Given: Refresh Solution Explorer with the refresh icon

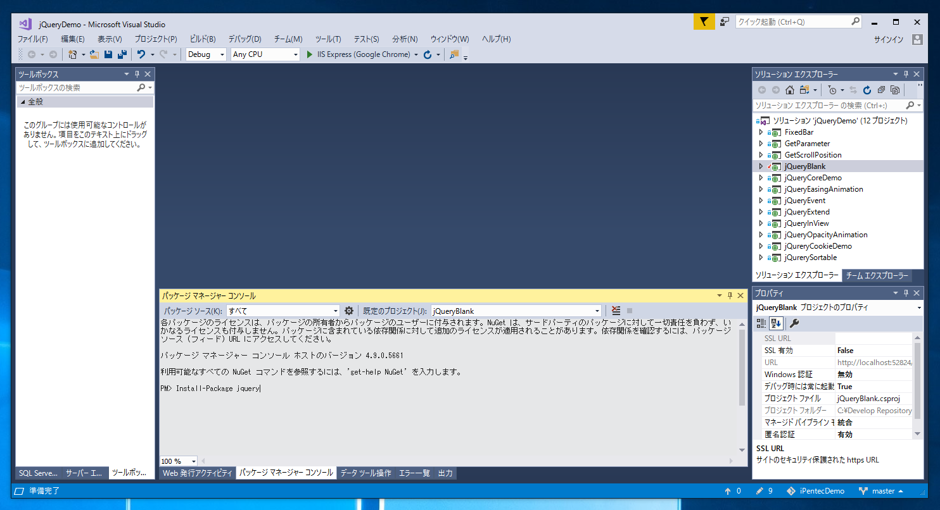Looking at the screenshot, I should (867, 90).
